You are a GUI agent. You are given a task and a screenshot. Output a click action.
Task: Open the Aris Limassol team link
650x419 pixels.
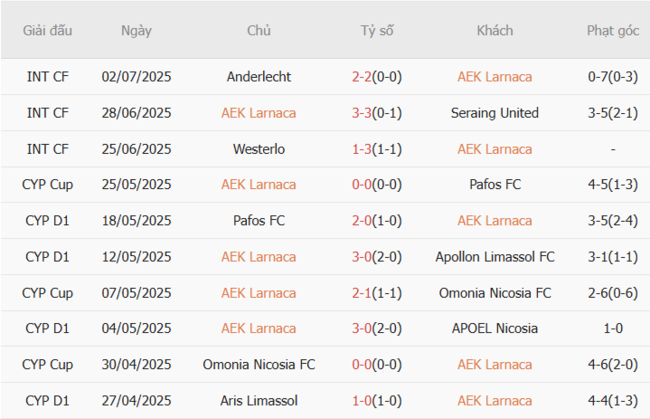[259, 401]
